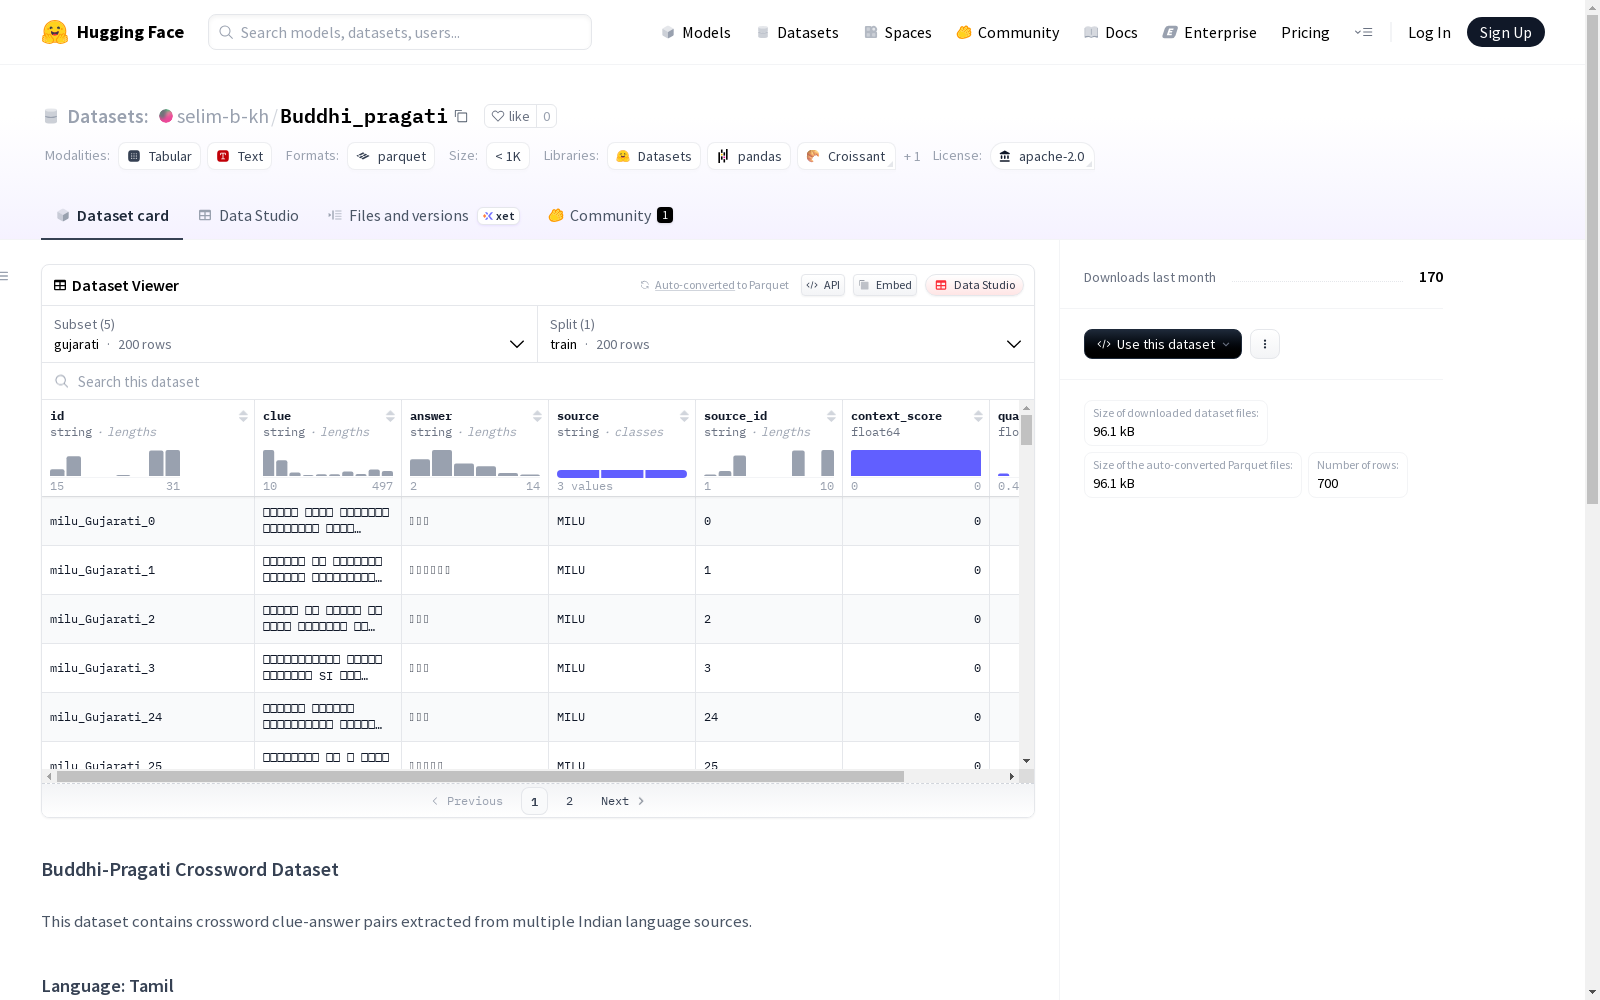This screenshot has height=1000, width=1600.
Task: Select the parquet format tag
Action: [391, 156]
